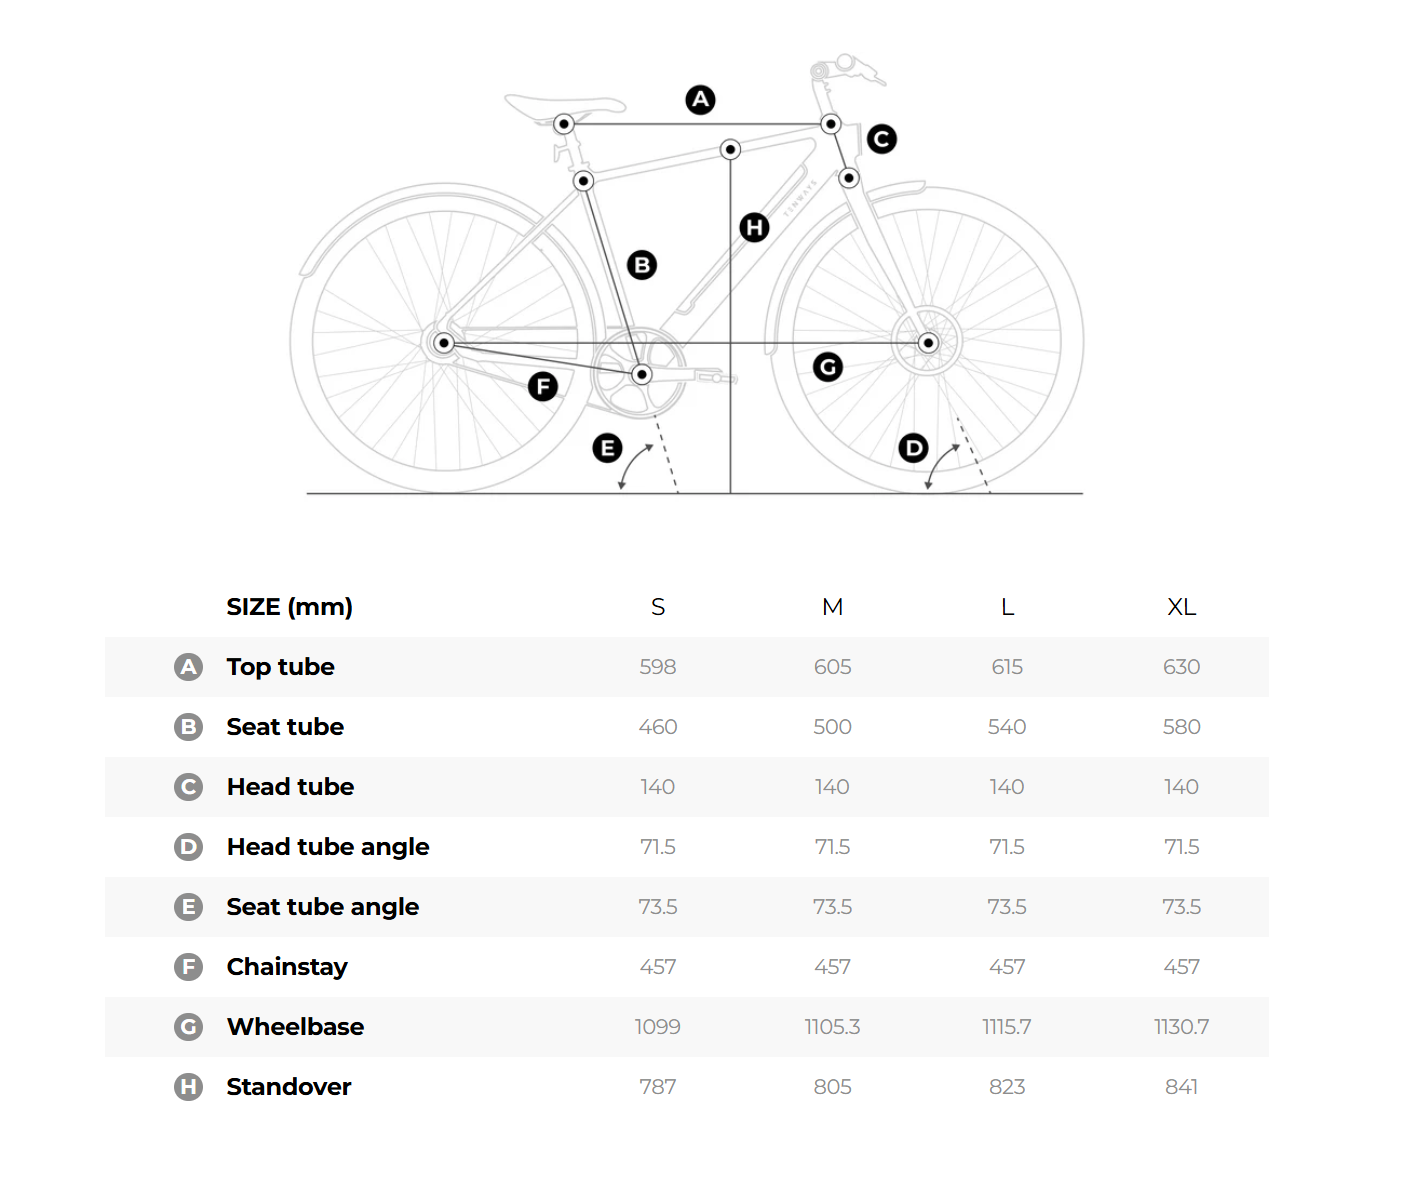The width and height of the screenshot is (1423, 1192).
Task: Click the Seat tube angle label
Action: (322, 907)
